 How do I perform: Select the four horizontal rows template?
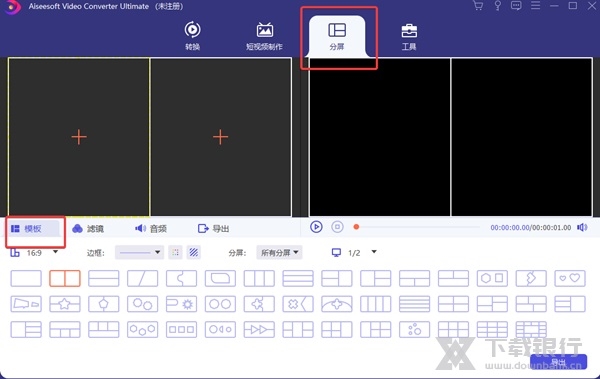[414, 304]
